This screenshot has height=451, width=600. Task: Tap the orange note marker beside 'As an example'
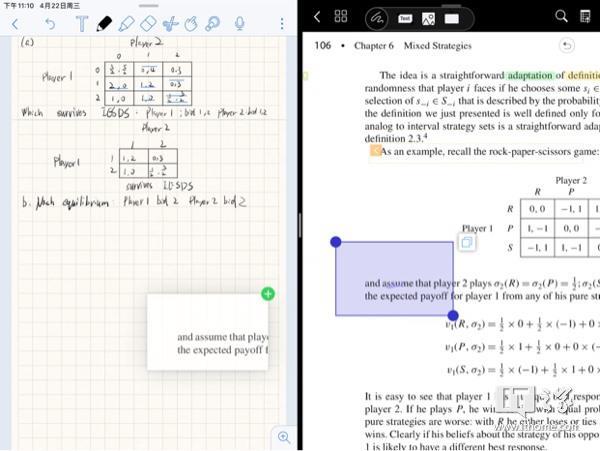[x=375, y=151]
